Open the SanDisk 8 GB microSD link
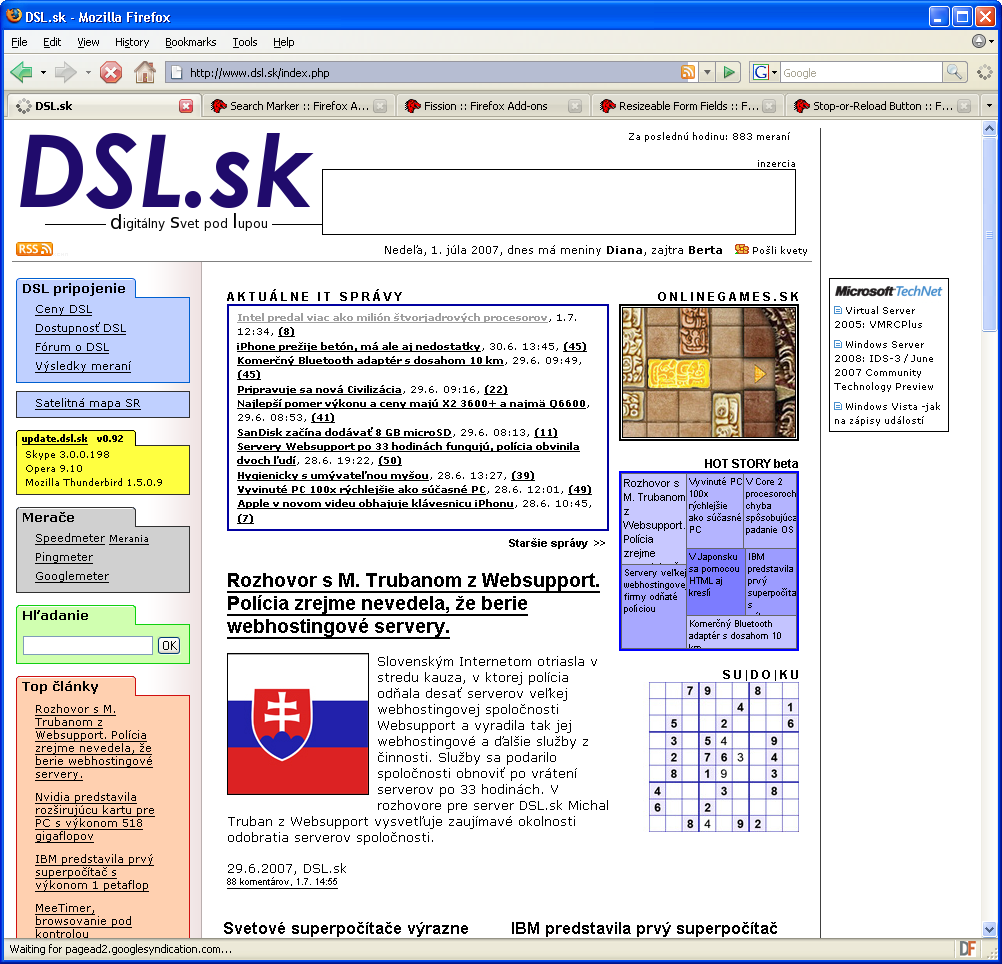This screenshot has height=964, width=1002. click(344, 432)
